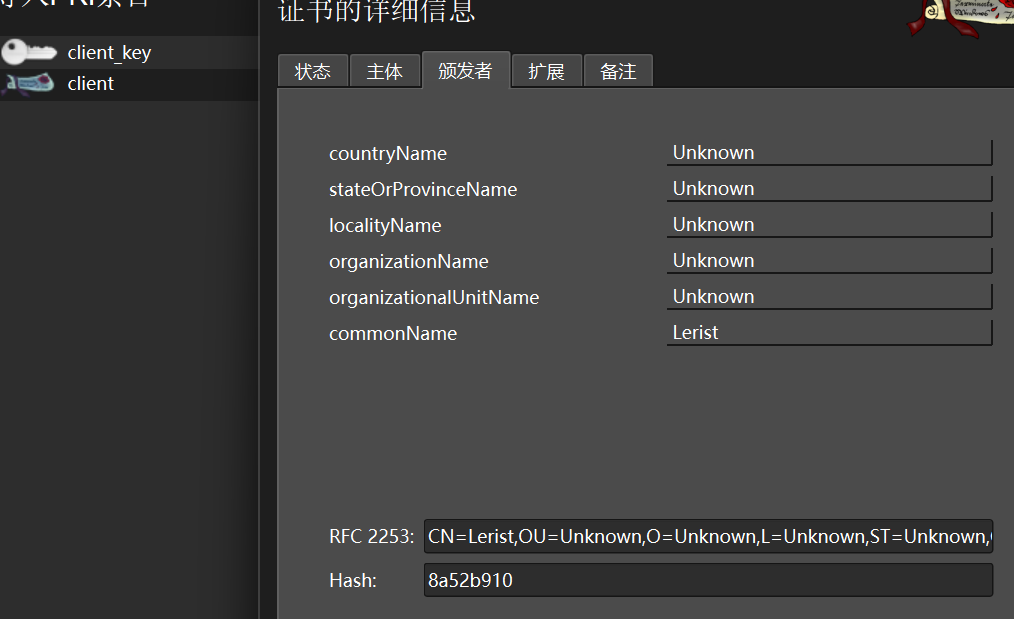1014x619 pixels.
Task: Click the certificate icon beside client
Action: (x=29, y=84)
